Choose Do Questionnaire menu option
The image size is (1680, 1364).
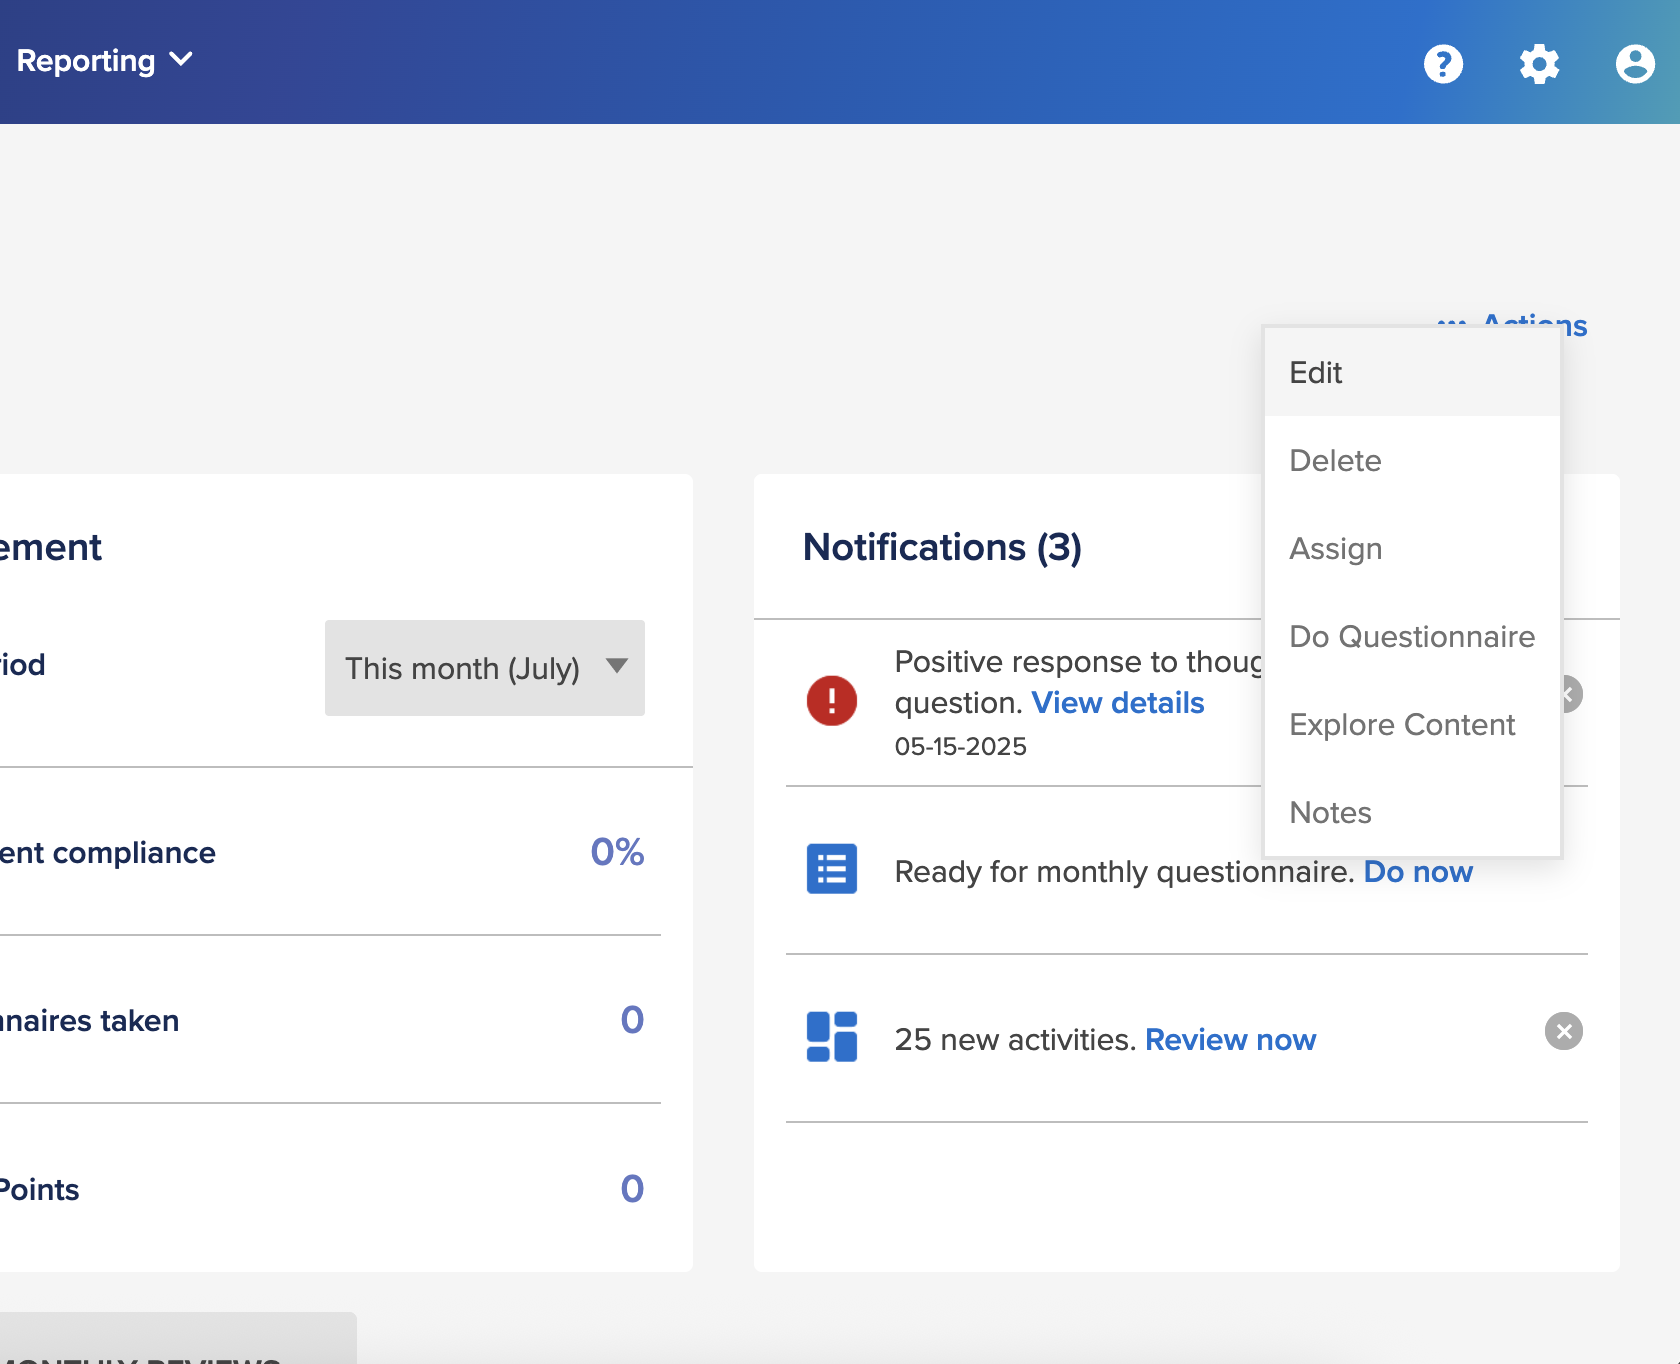pos(1412,636)
